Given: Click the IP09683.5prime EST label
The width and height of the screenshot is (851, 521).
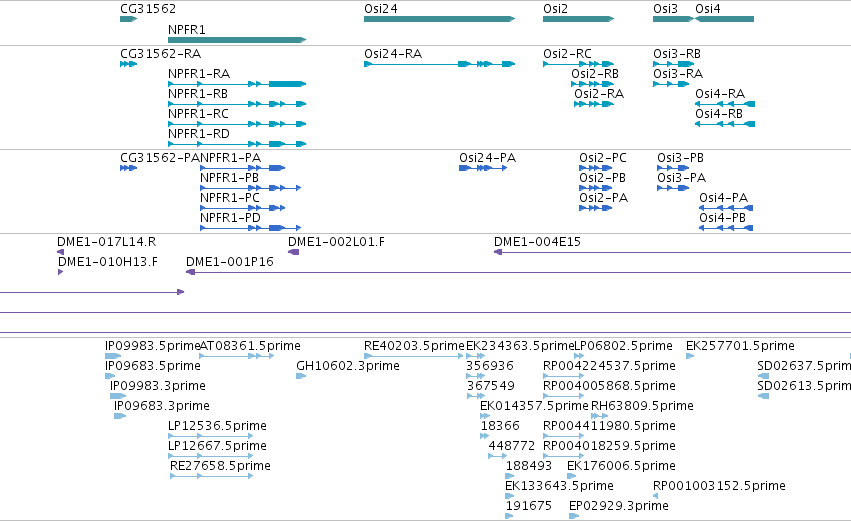Looking at the screenshot, I should (153, 366).
